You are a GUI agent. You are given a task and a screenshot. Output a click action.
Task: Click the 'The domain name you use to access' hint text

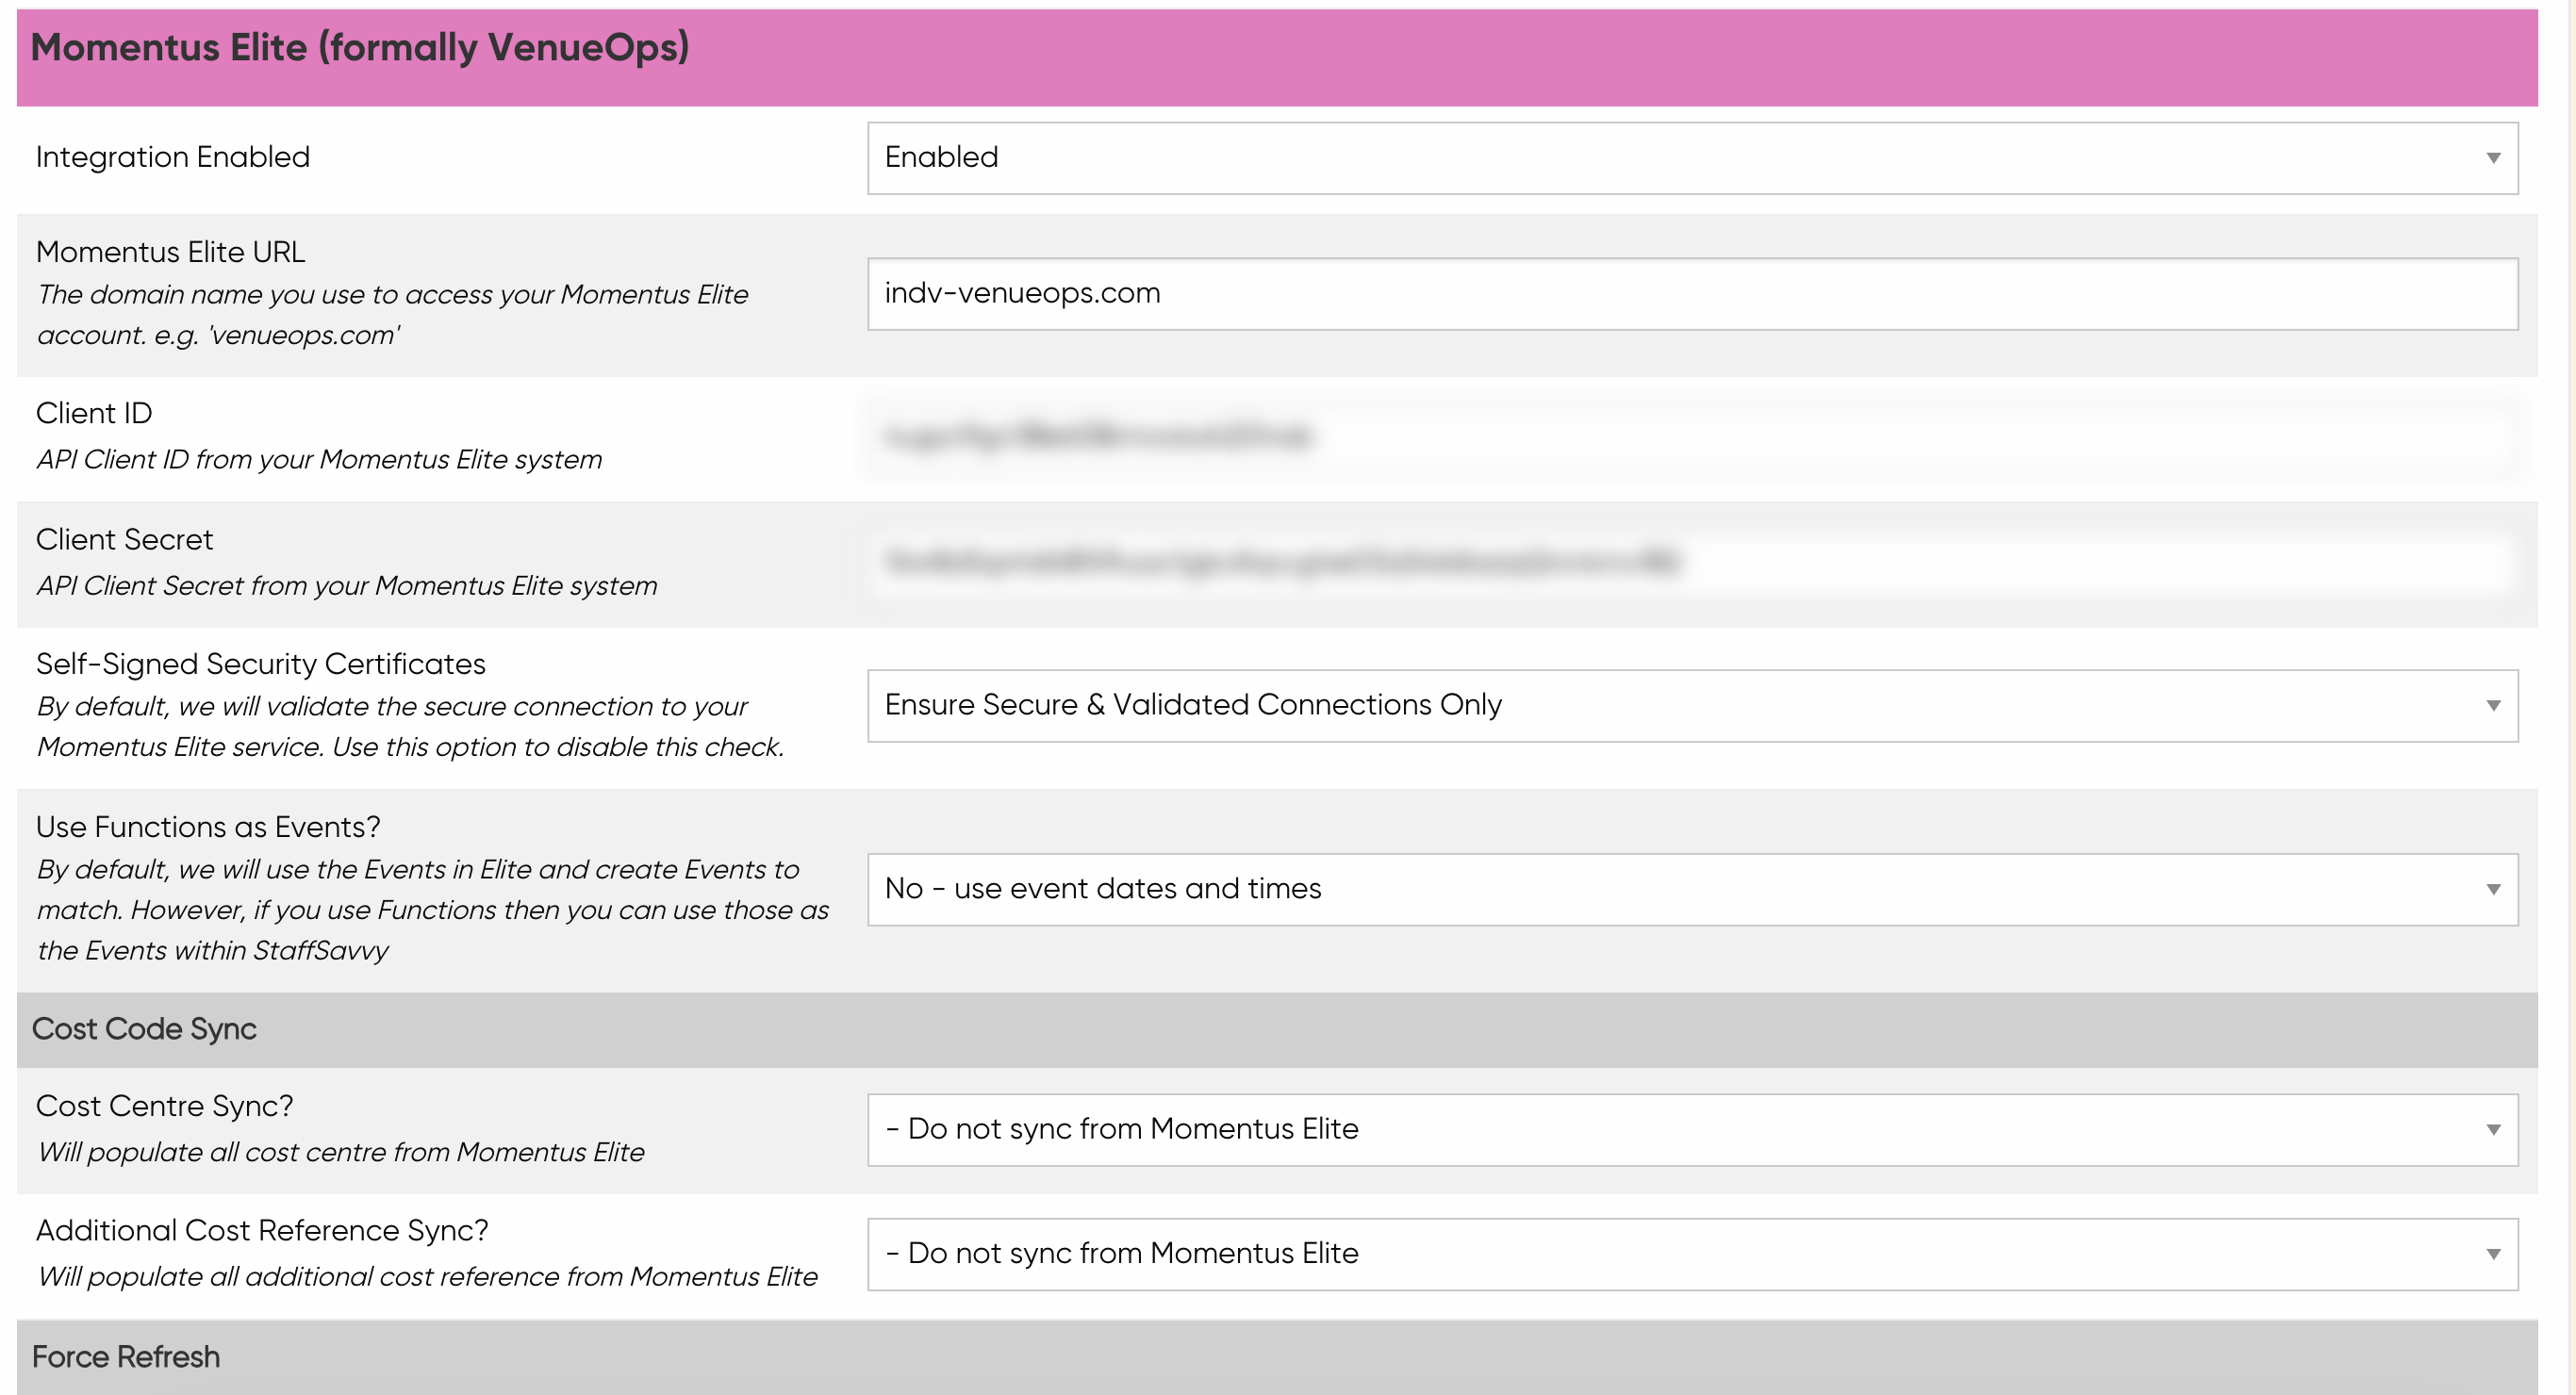pos(392,315)
